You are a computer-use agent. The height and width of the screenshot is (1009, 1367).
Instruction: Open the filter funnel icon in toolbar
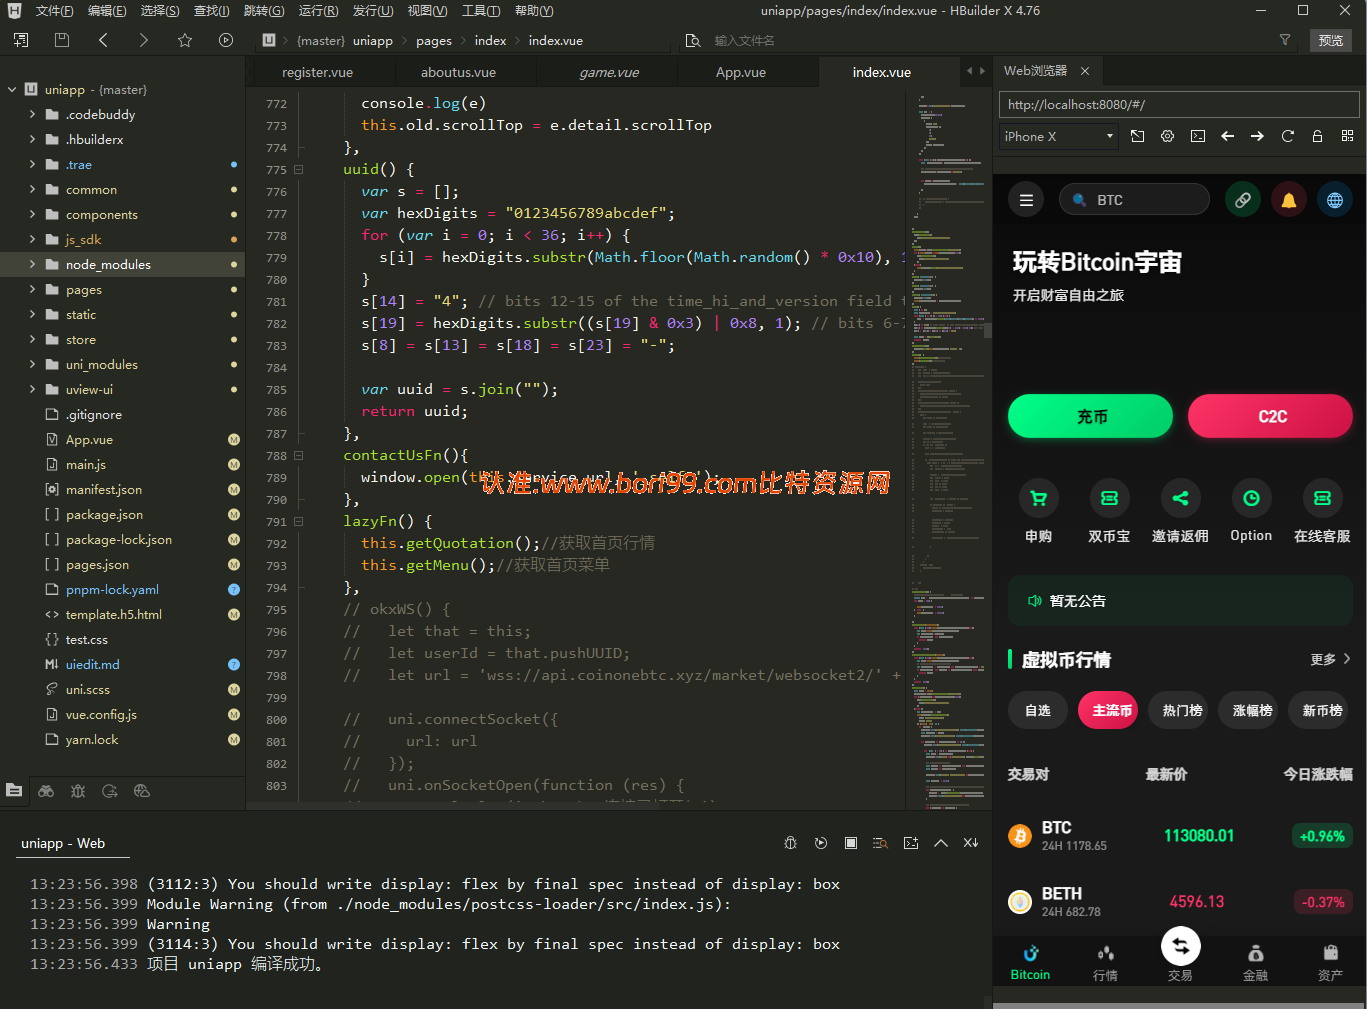(1285, 40)
